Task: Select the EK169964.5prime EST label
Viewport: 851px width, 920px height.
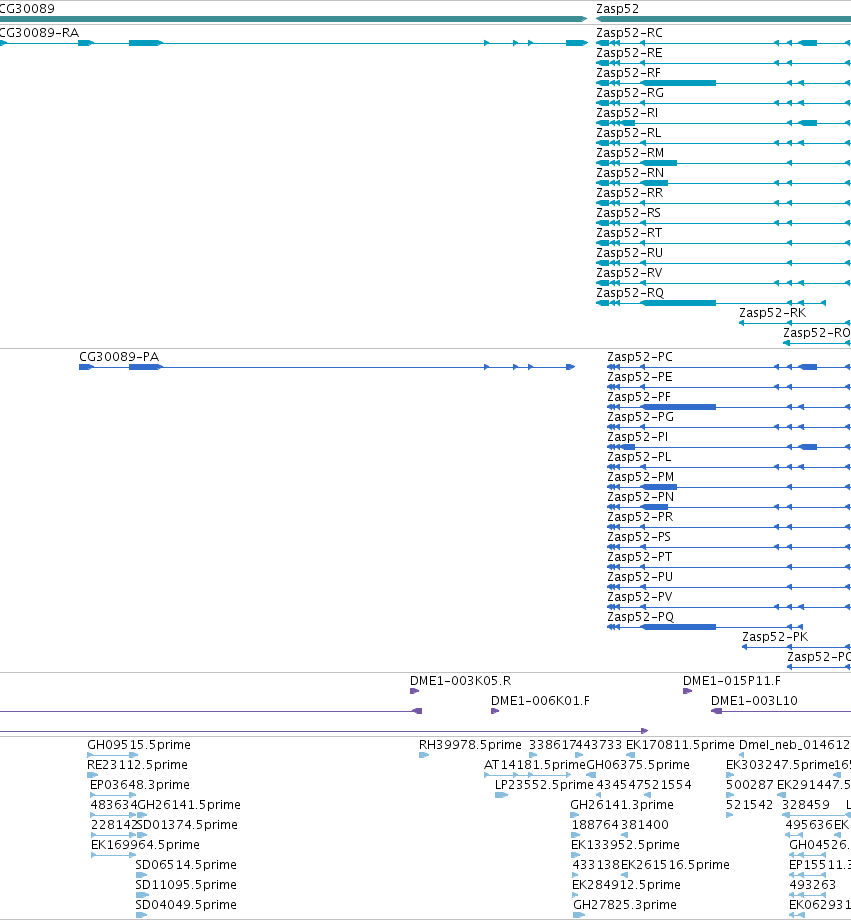Action: click(145, 845)
